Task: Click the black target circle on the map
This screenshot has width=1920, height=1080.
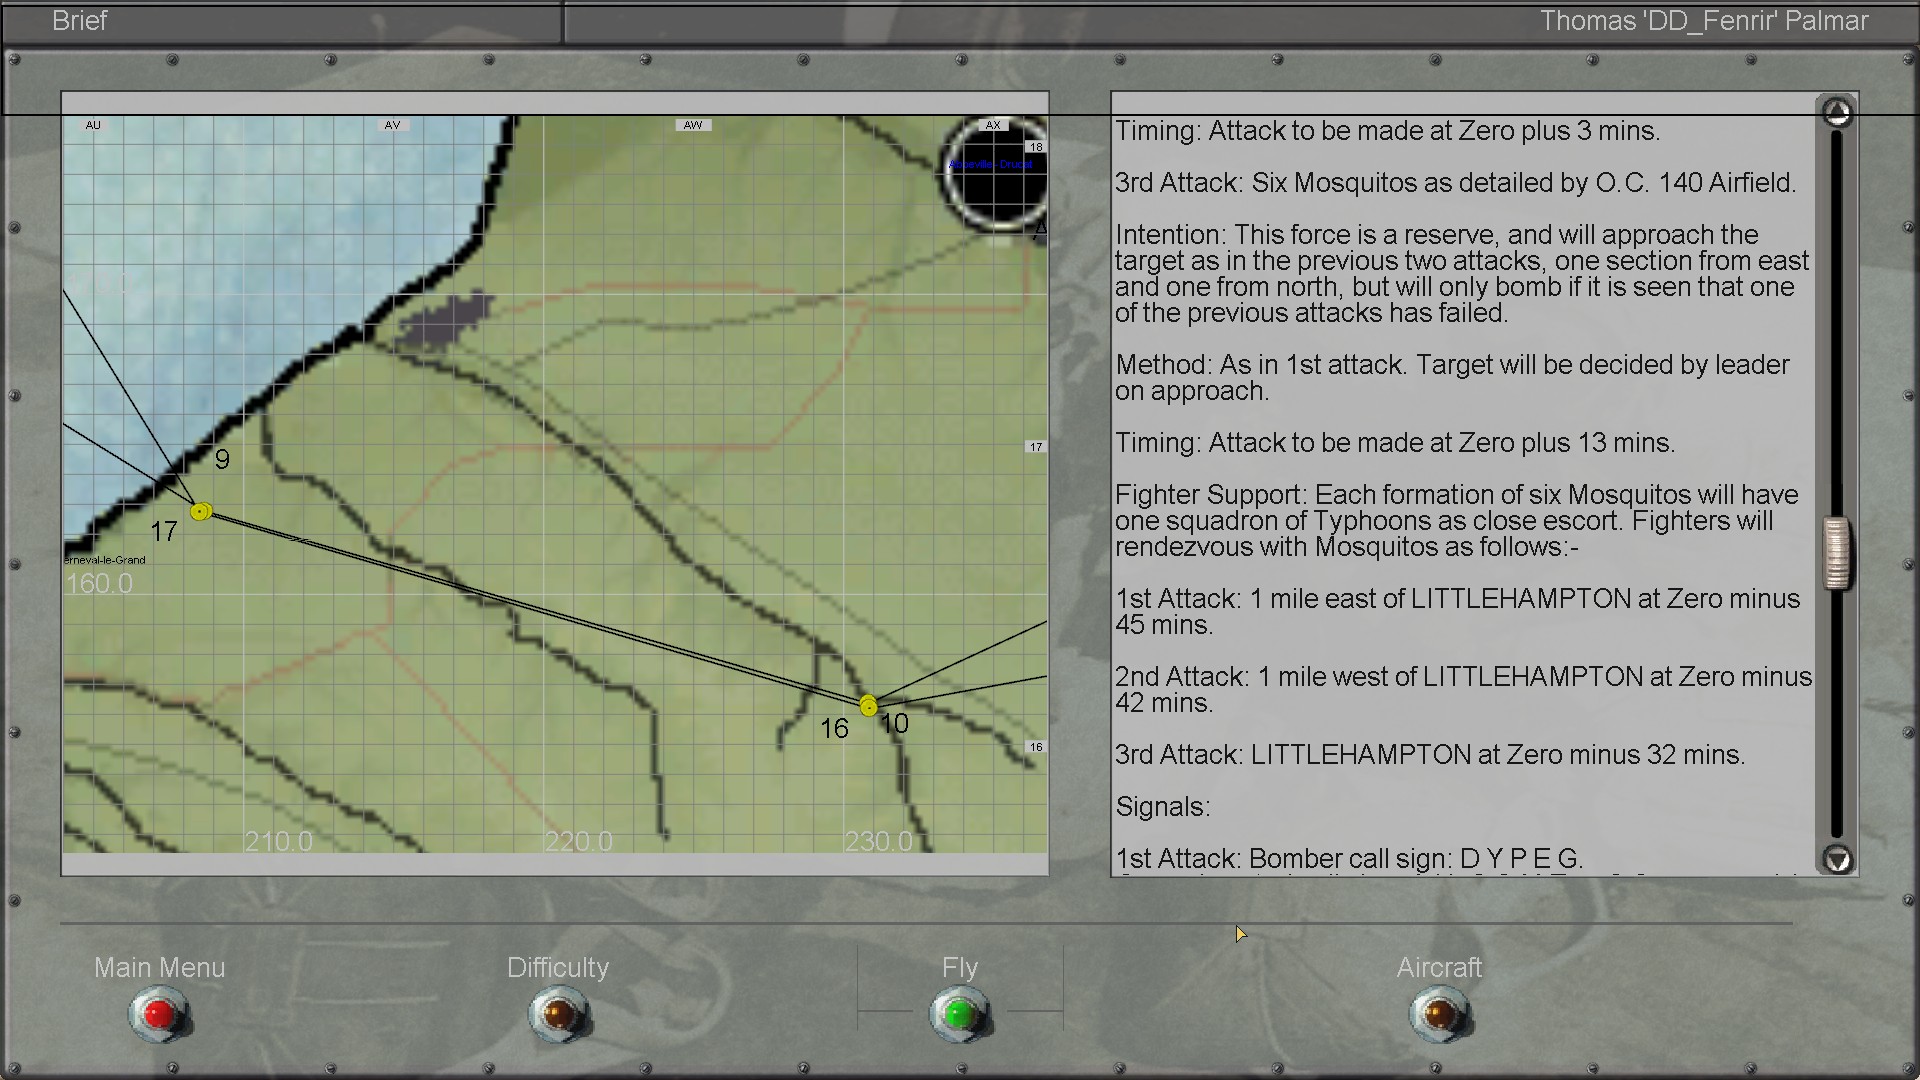Action: pos(994,173)
